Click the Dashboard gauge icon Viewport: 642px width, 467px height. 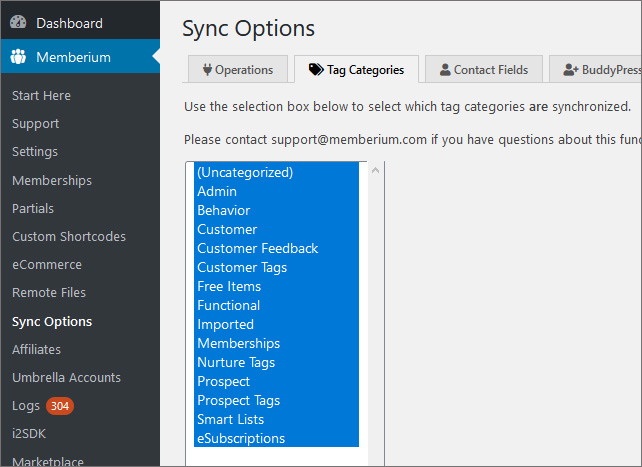pyautogui.click(x=18, y=22)
